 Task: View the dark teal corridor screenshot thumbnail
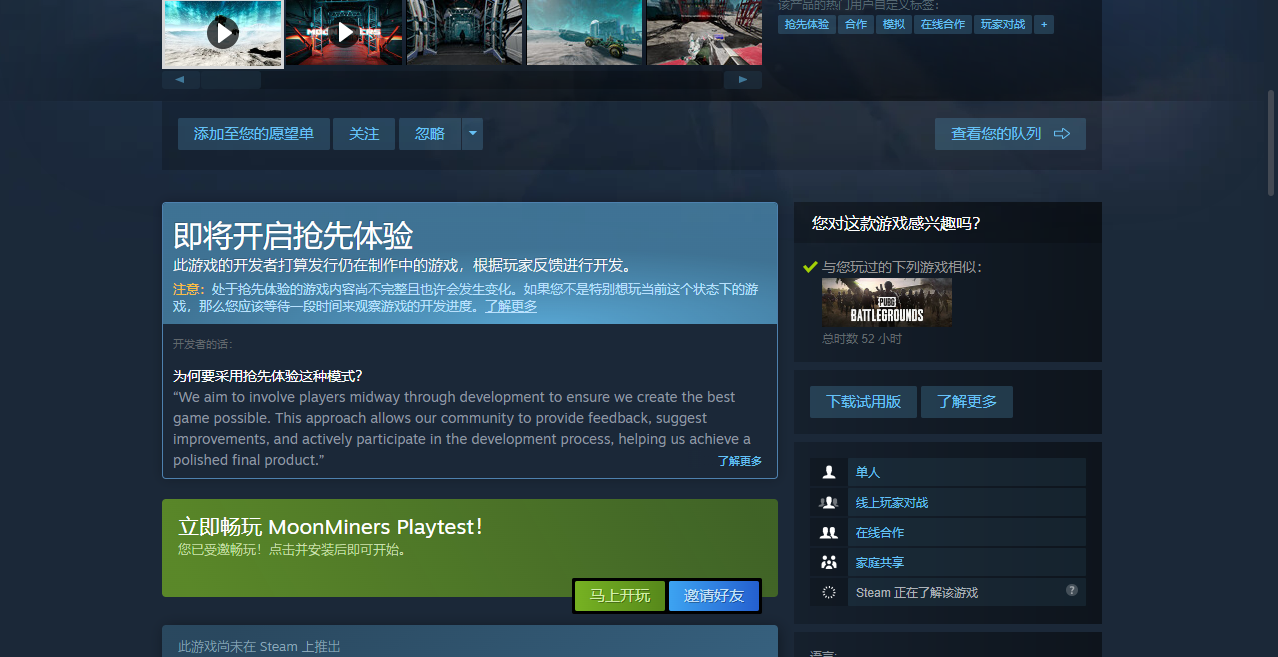(465, 32)
